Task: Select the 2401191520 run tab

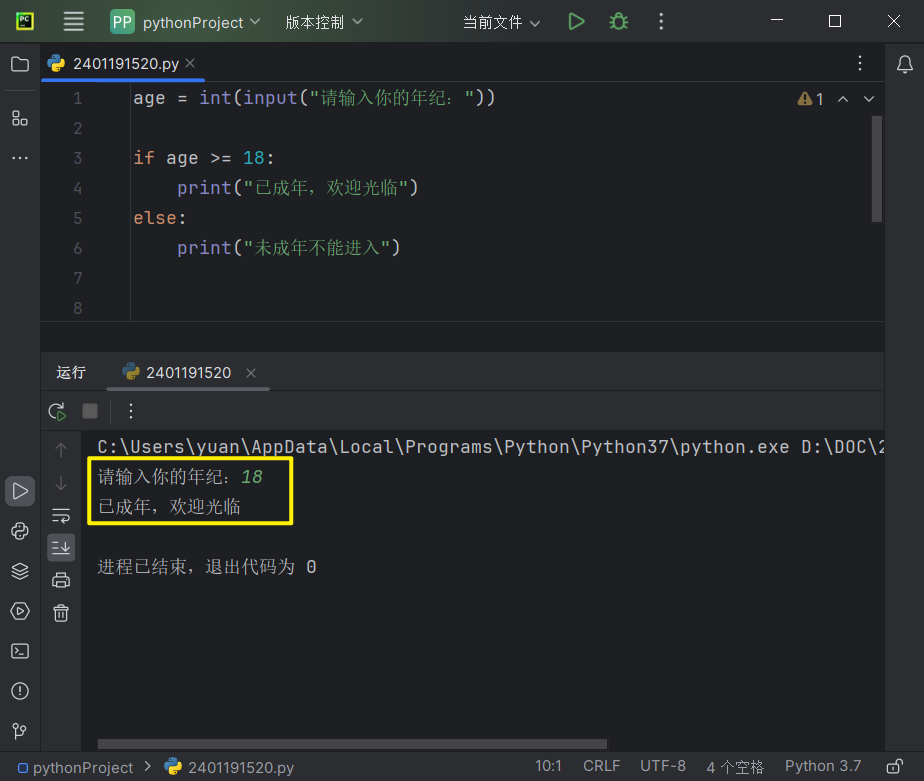Action: pos(188,373)
